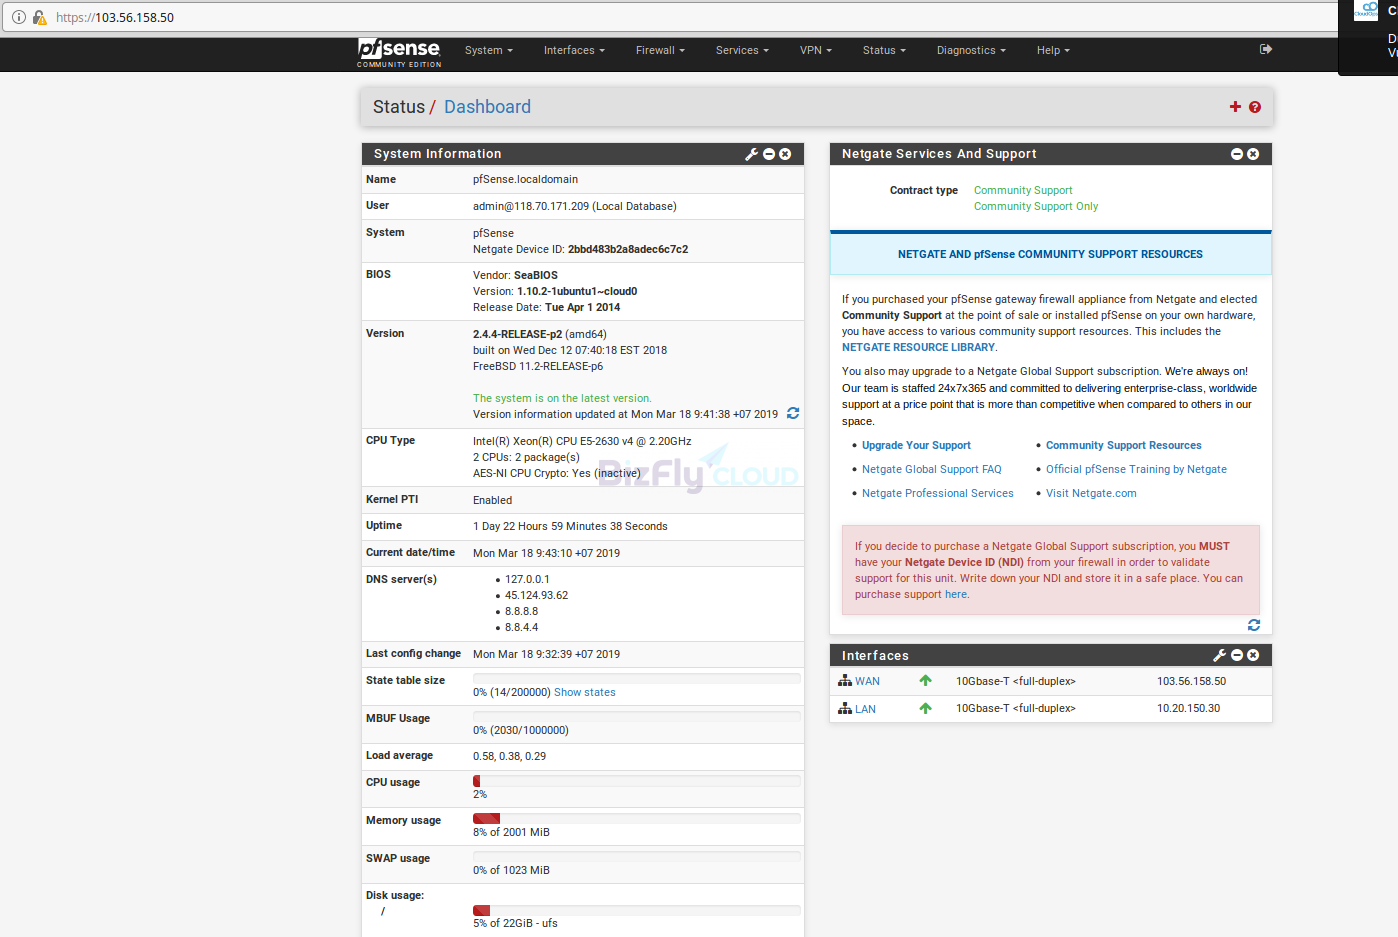This screenshot has width=1398, height=937.
Task: Click DNS server 45.124.93.62 entry
Action: [x=536, y=595]
